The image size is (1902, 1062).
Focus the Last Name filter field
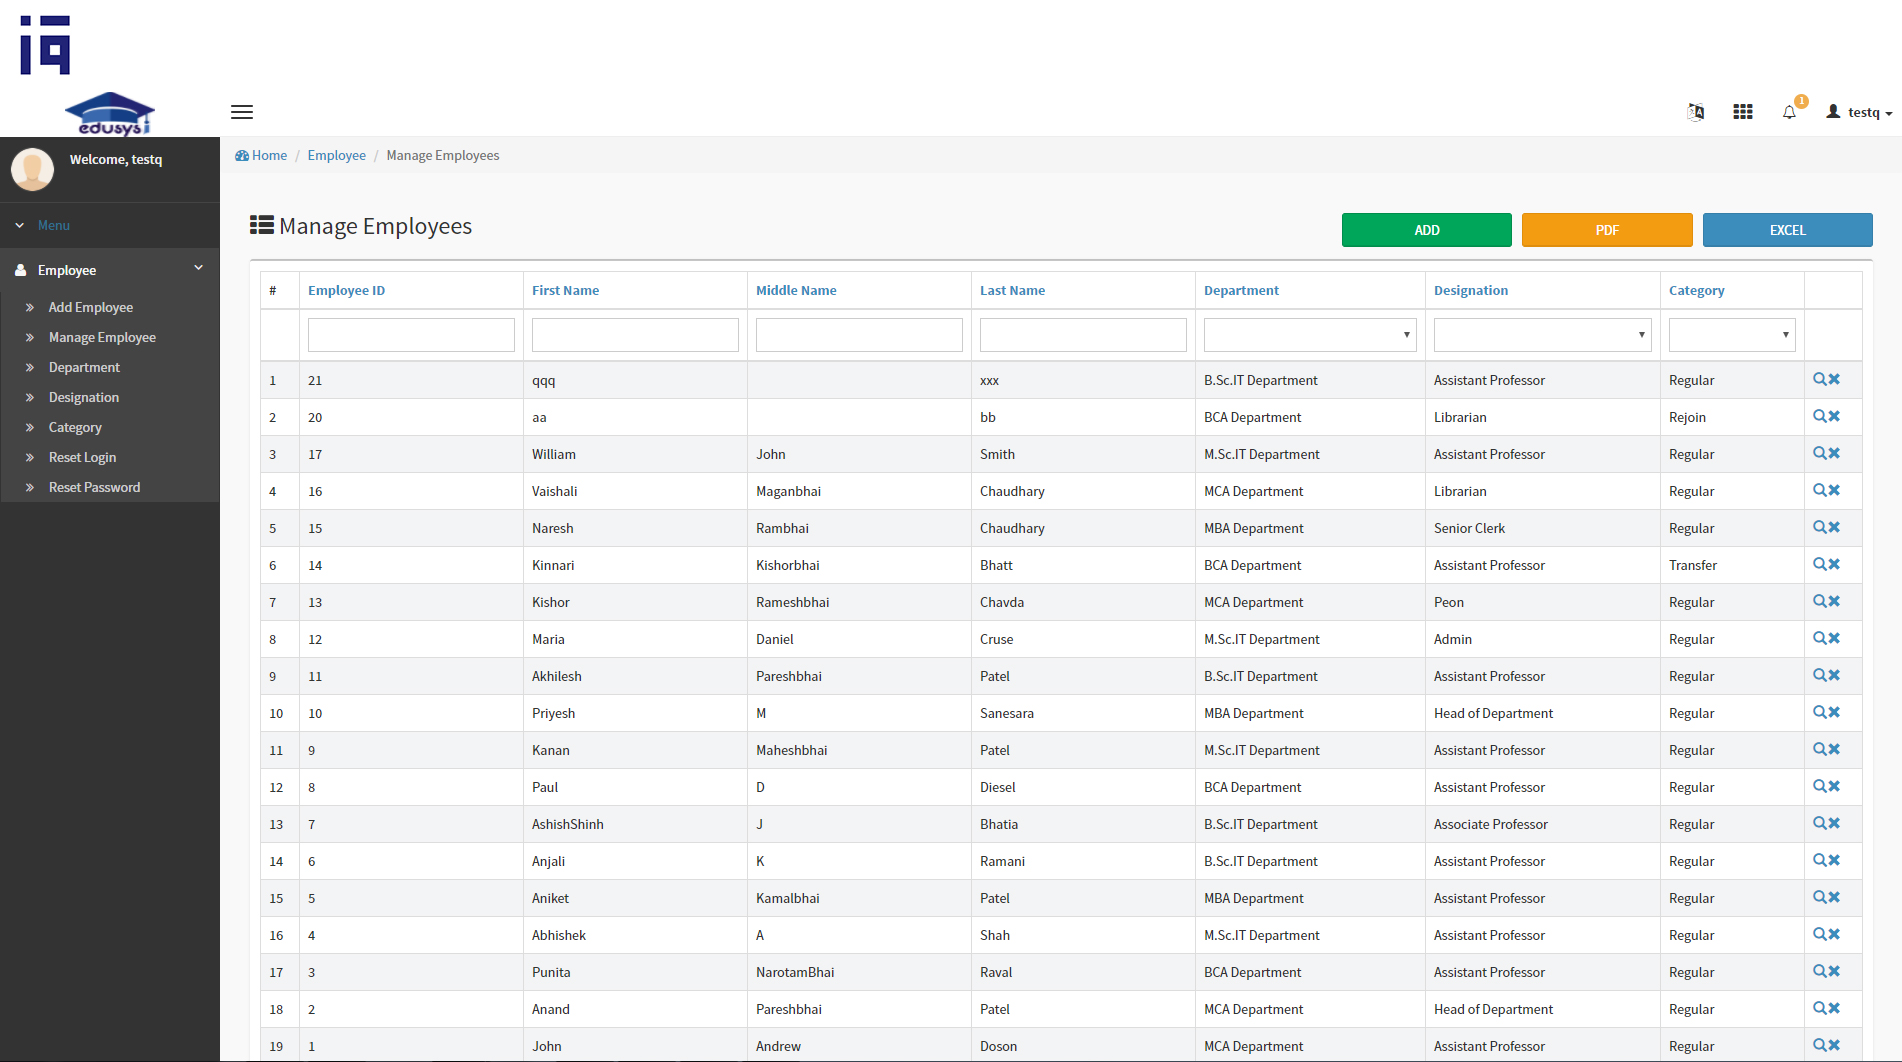click(x=1083, y=335)
